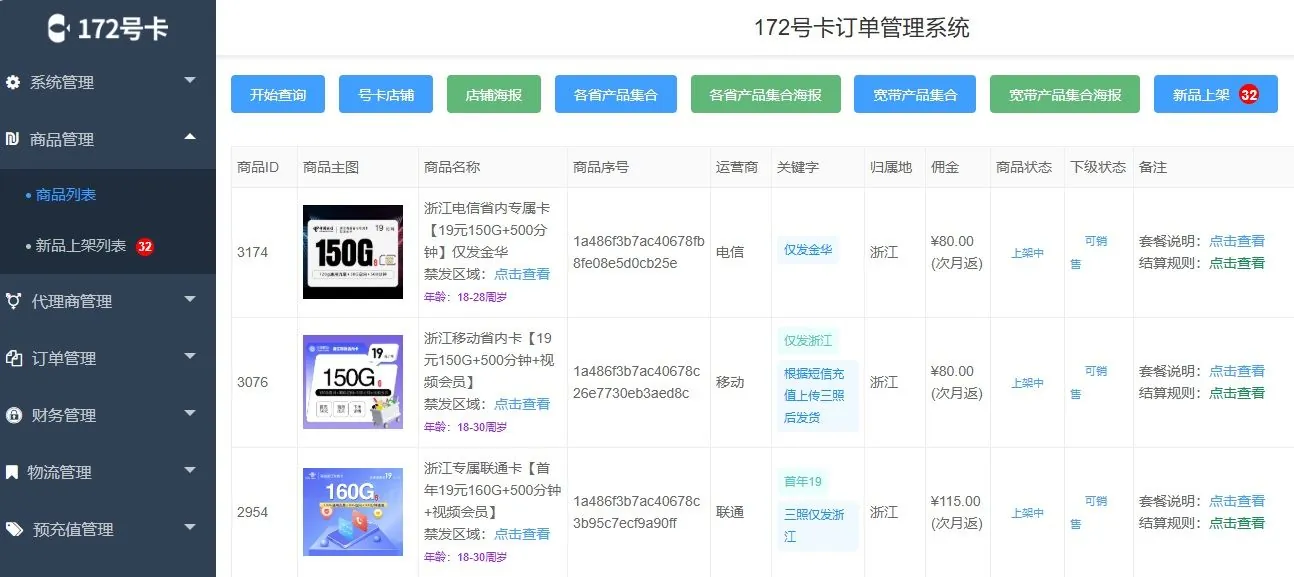This screenshot has height=577, width=1294.
Task: Click the lock icon beside 财务管理
Action: (x=13, y=415)
